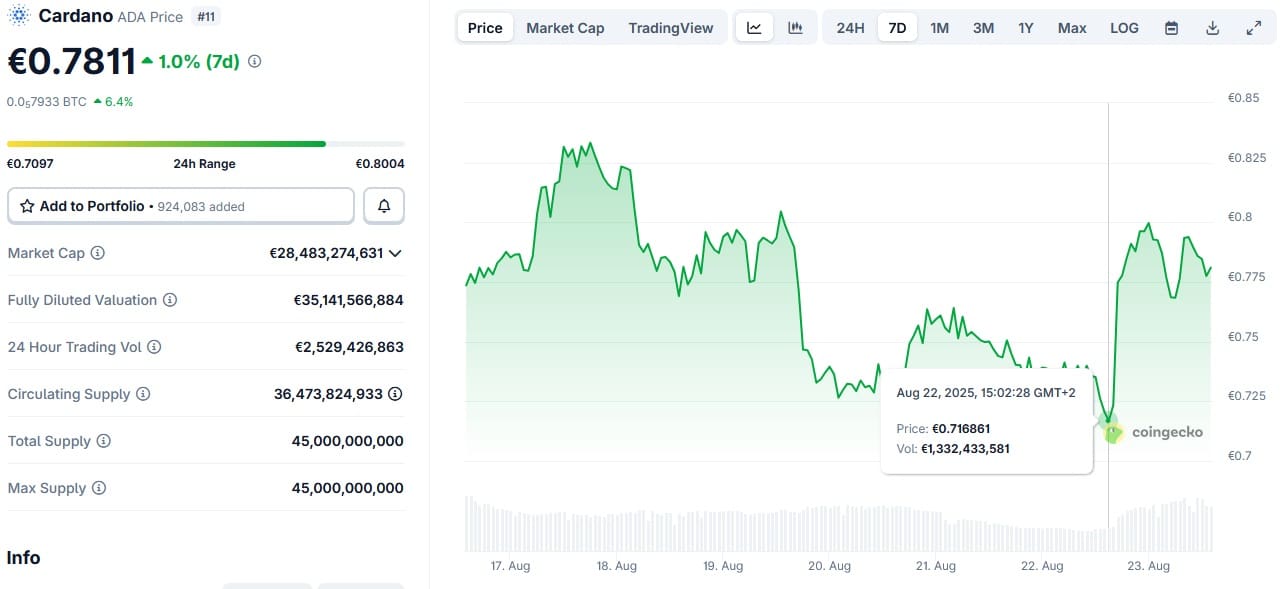Set chart range to 1M
Screen dimensions: 1284x589
[939, 28]
